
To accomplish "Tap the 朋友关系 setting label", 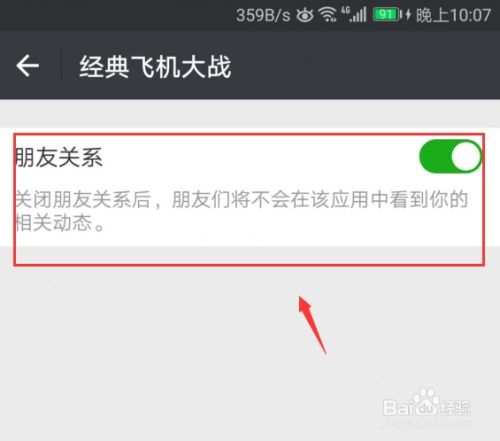I will pyautogui.click(x=59, y=157).
